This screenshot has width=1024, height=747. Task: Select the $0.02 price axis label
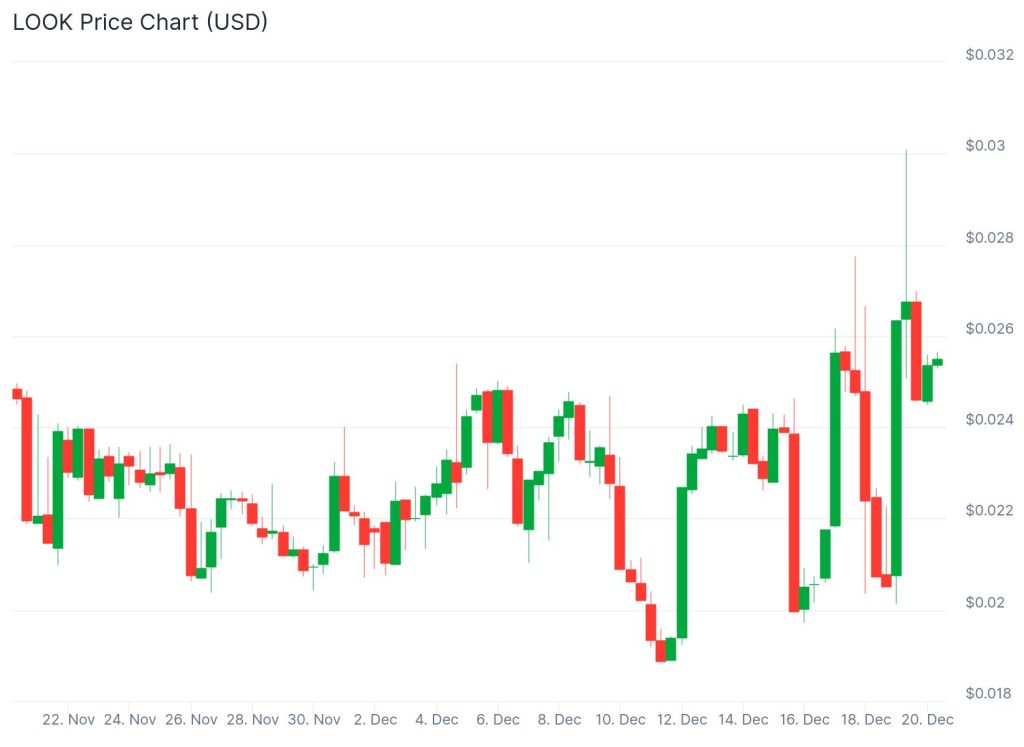pos(985,603)
